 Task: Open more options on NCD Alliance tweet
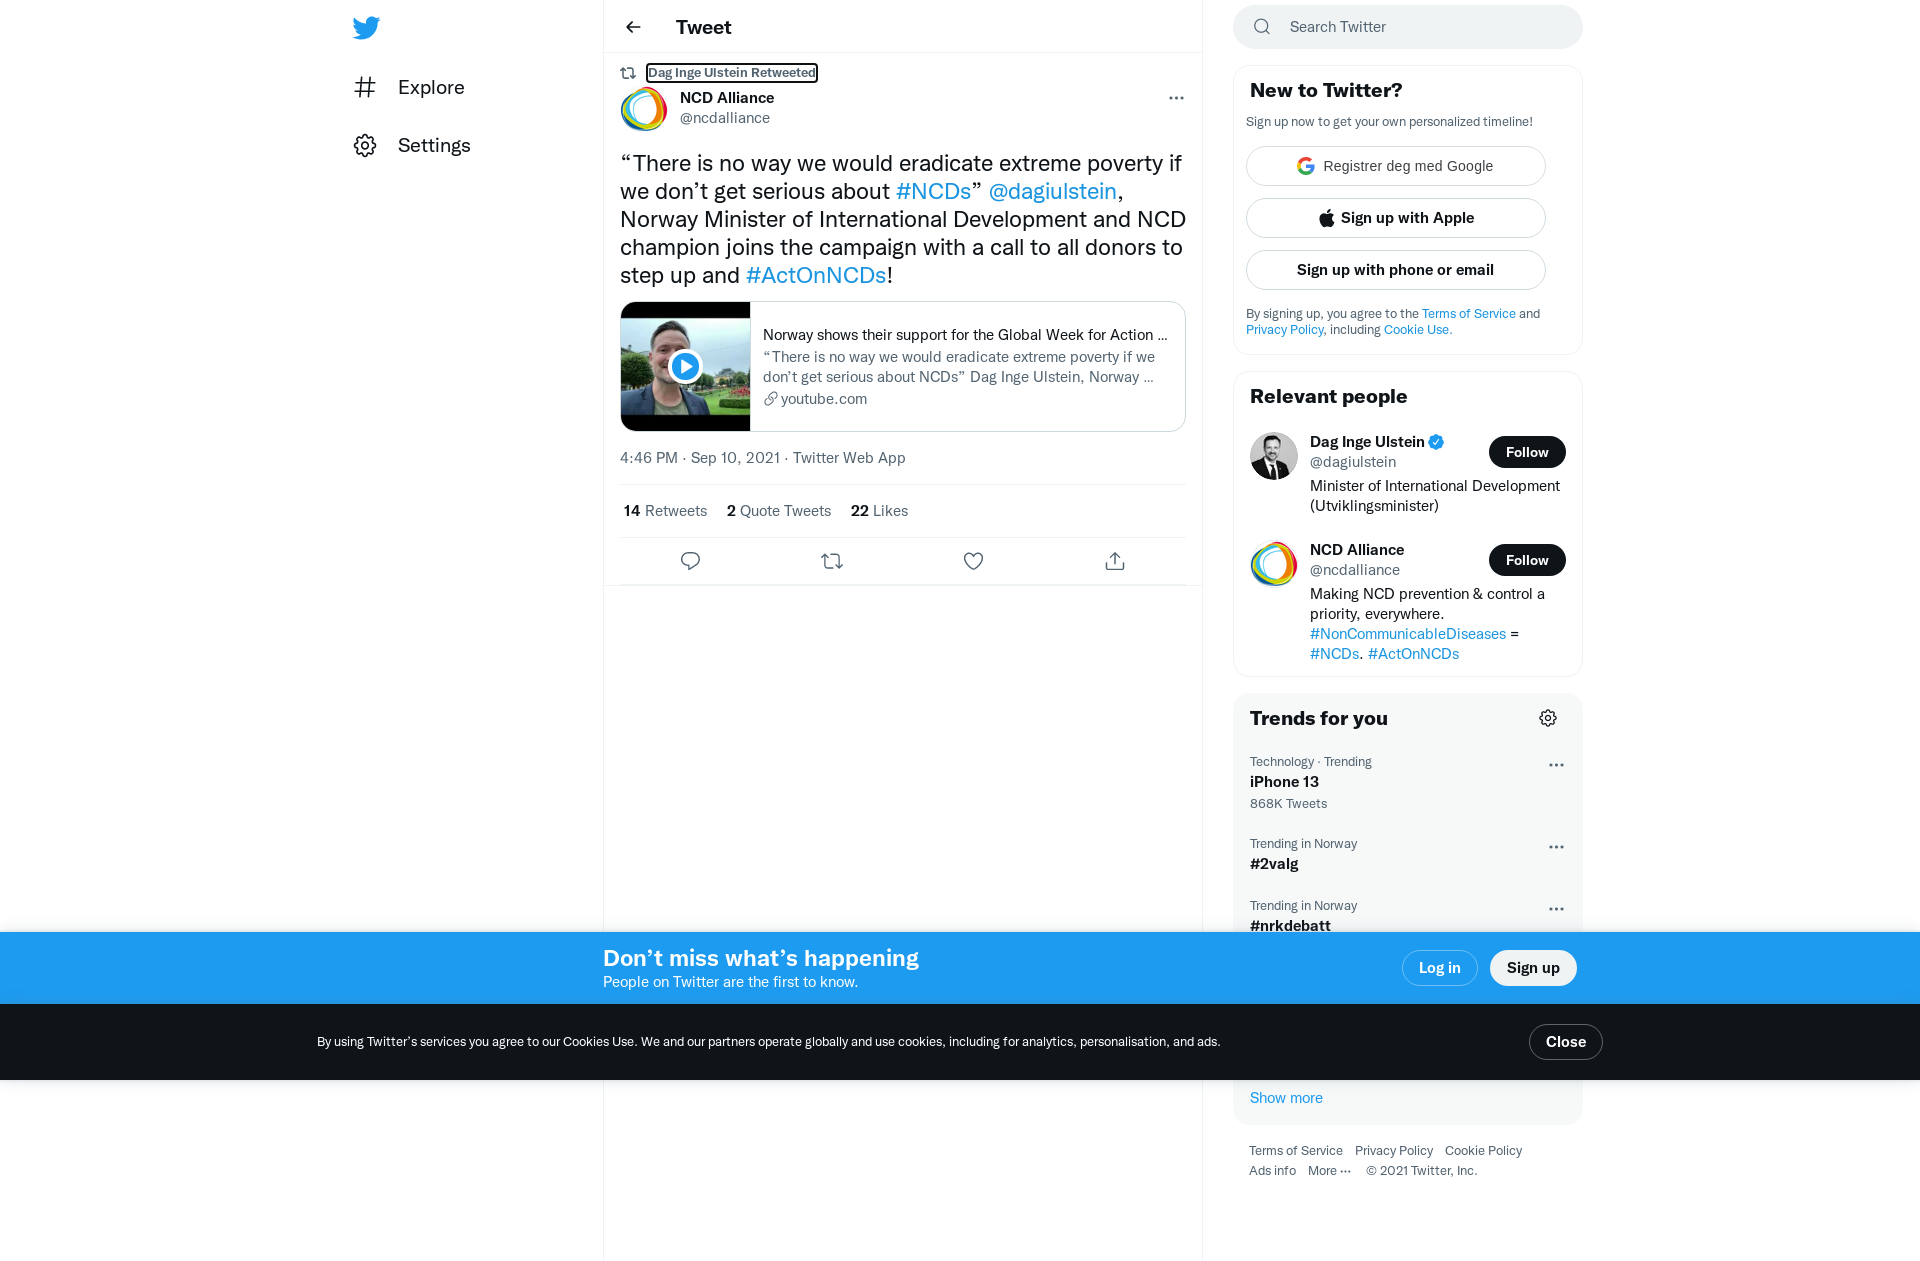click(x=1176, y=98)
